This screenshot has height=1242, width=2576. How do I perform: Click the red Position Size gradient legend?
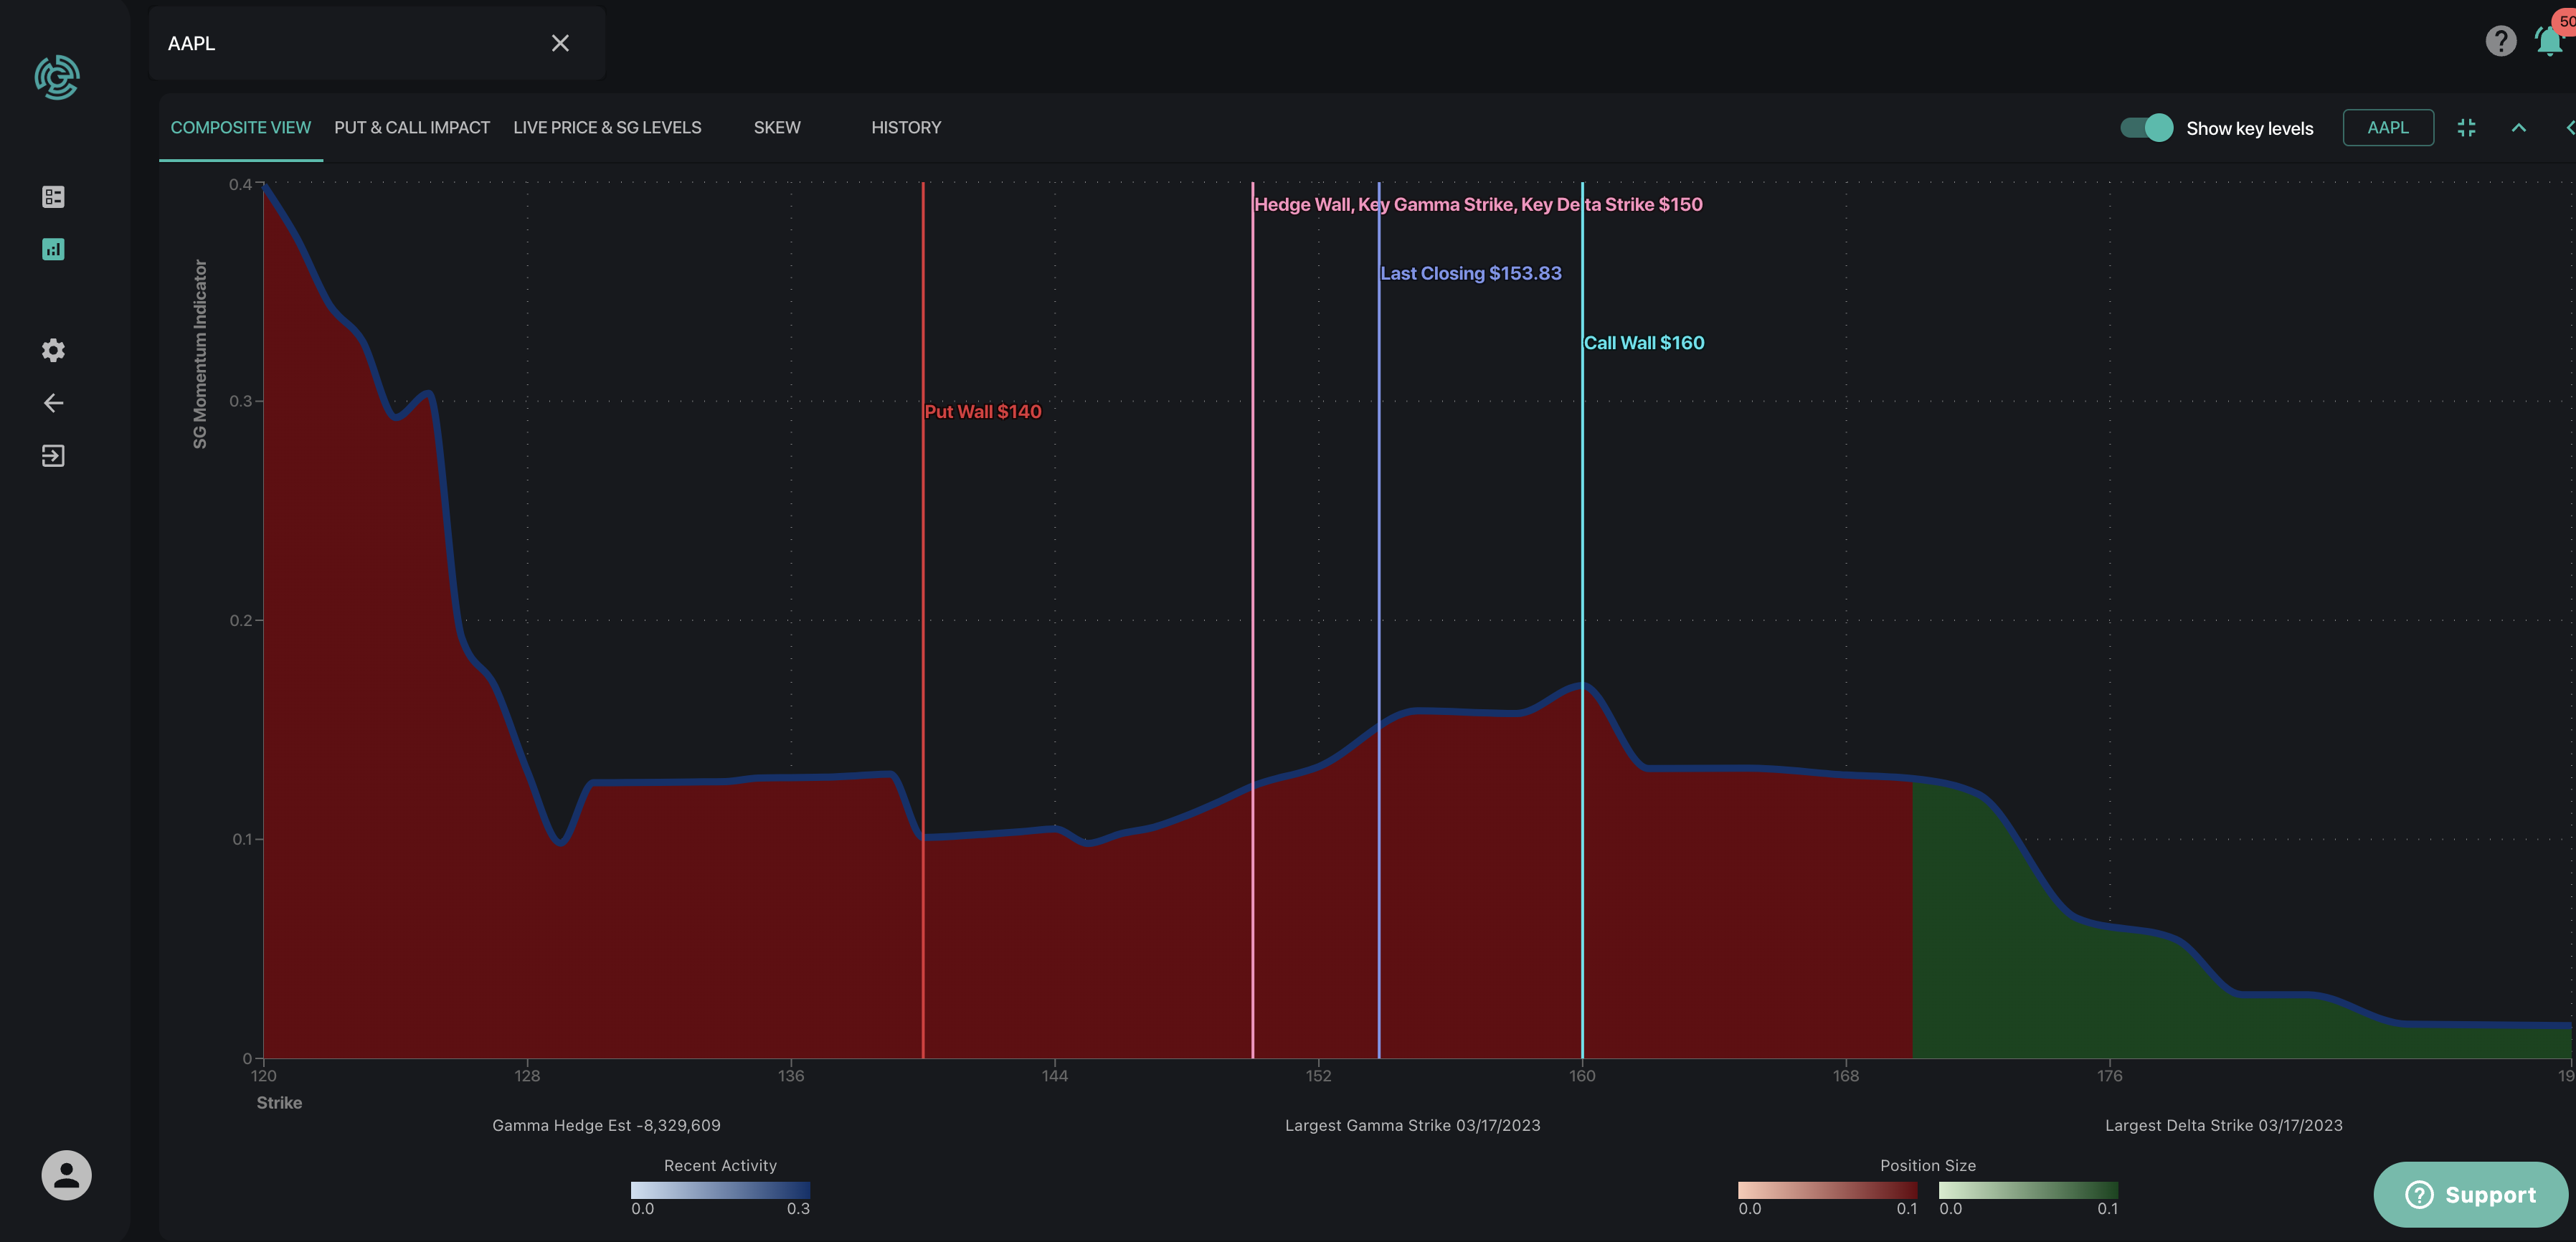pos(1827,1190)
